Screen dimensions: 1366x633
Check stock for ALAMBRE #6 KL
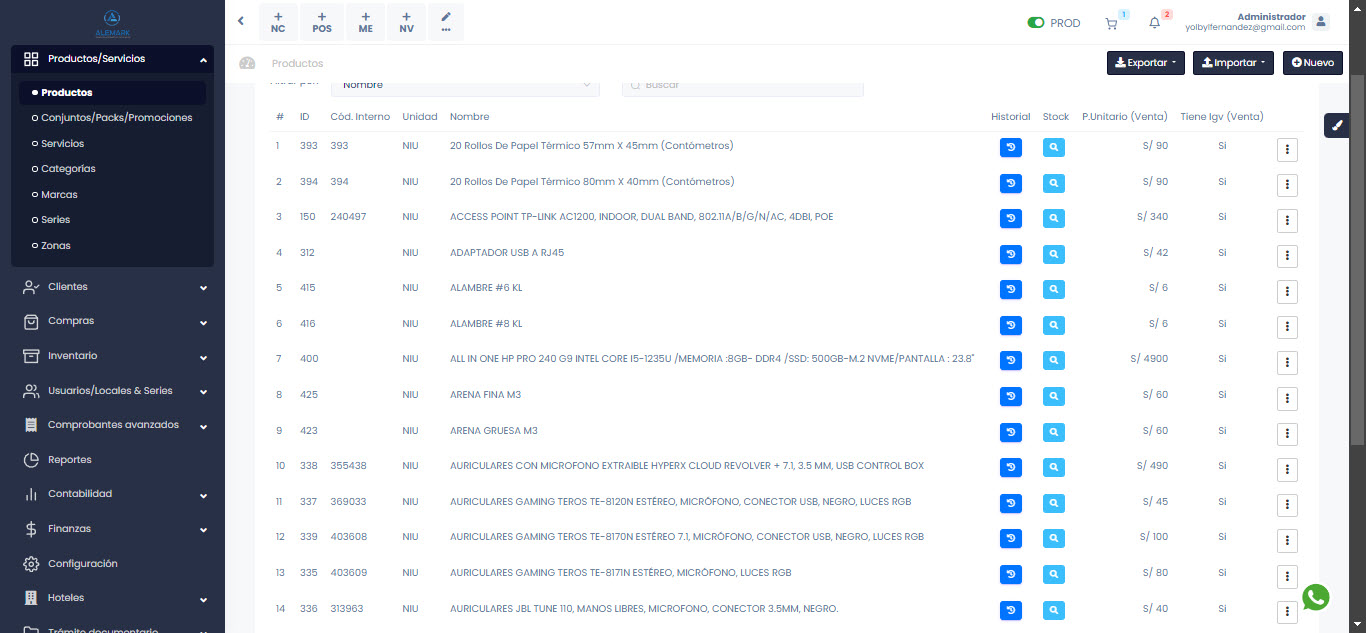pos(1054,290)
